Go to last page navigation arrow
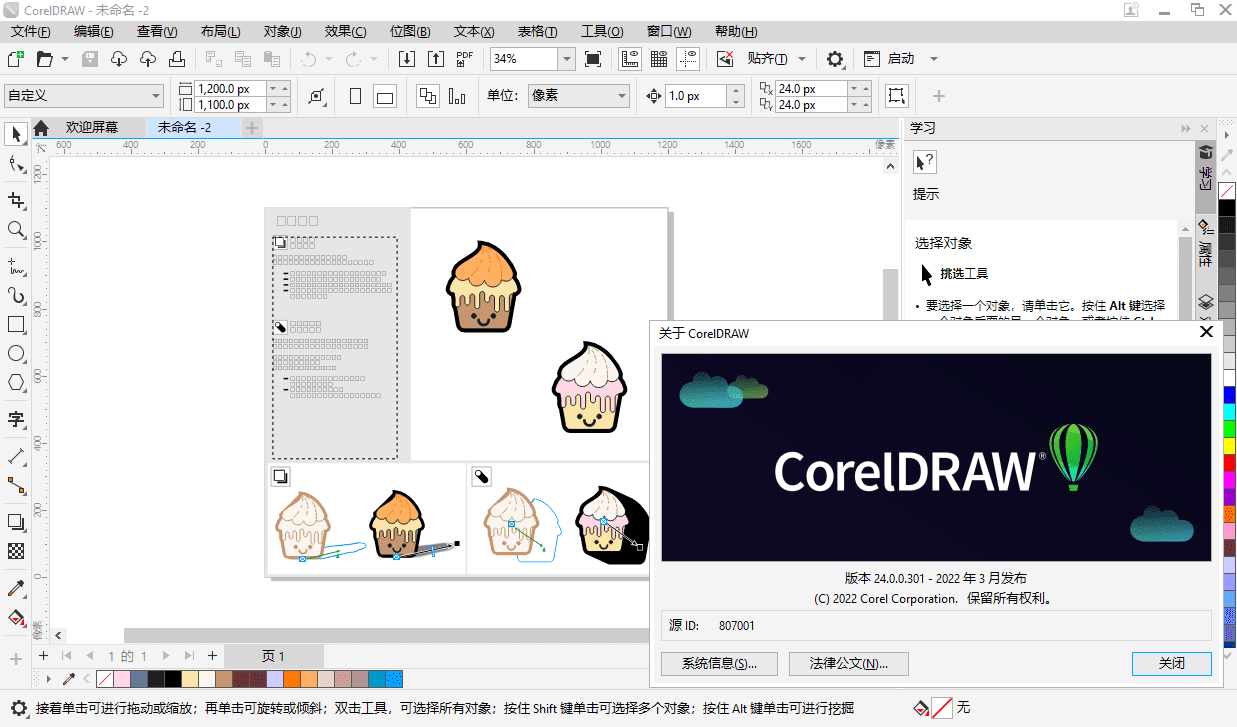Viewport: 1237px width, 727px height. (190, 656)
